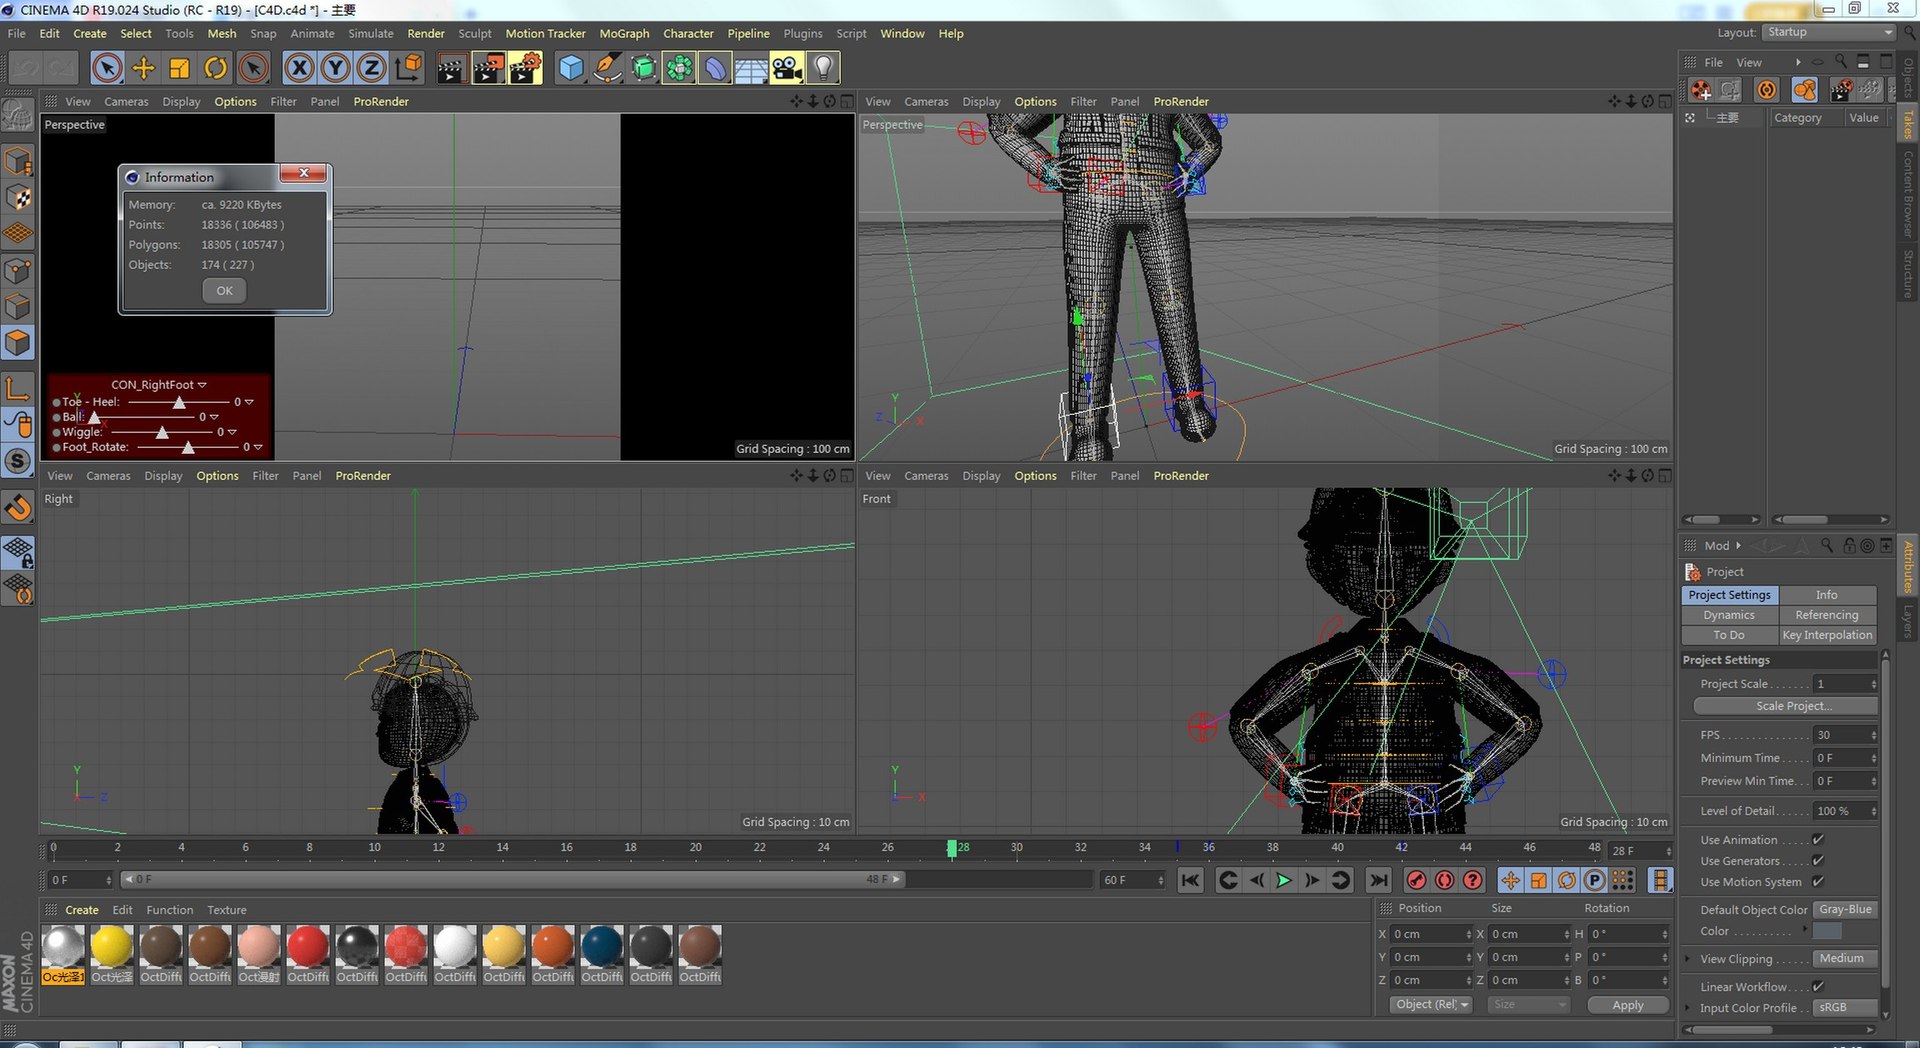This screenshot has width=1920, height=1048.
Task: Select the spline Pen tool
Action: [606, 68]
